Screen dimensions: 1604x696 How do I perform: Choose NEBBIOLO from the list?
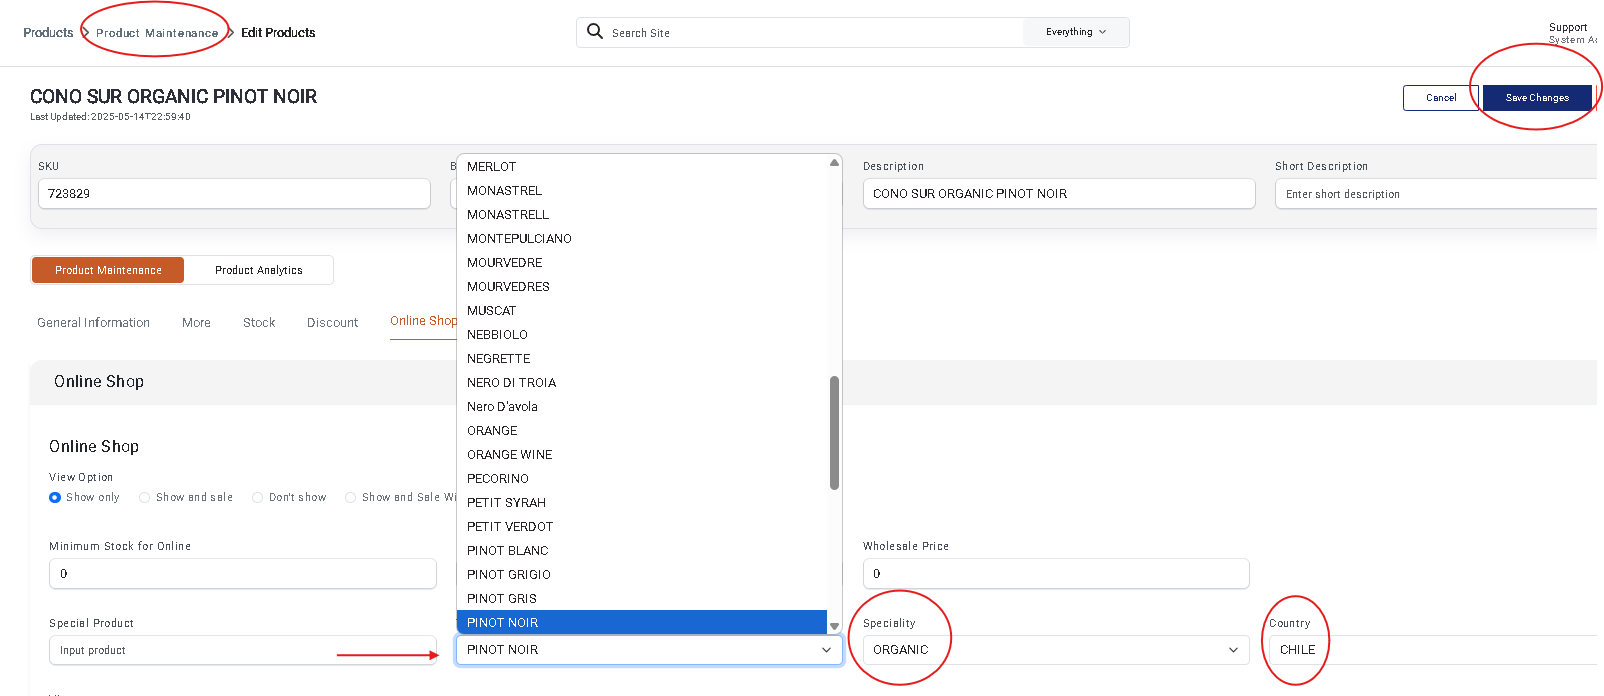(642, 335)
